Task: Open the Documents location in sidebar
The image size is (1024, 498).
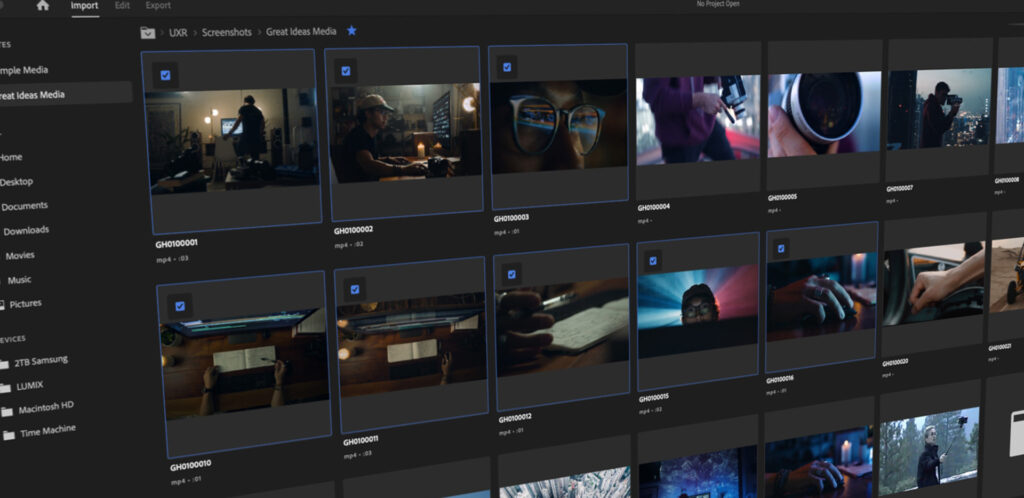Action: click(x=24, y=206)
